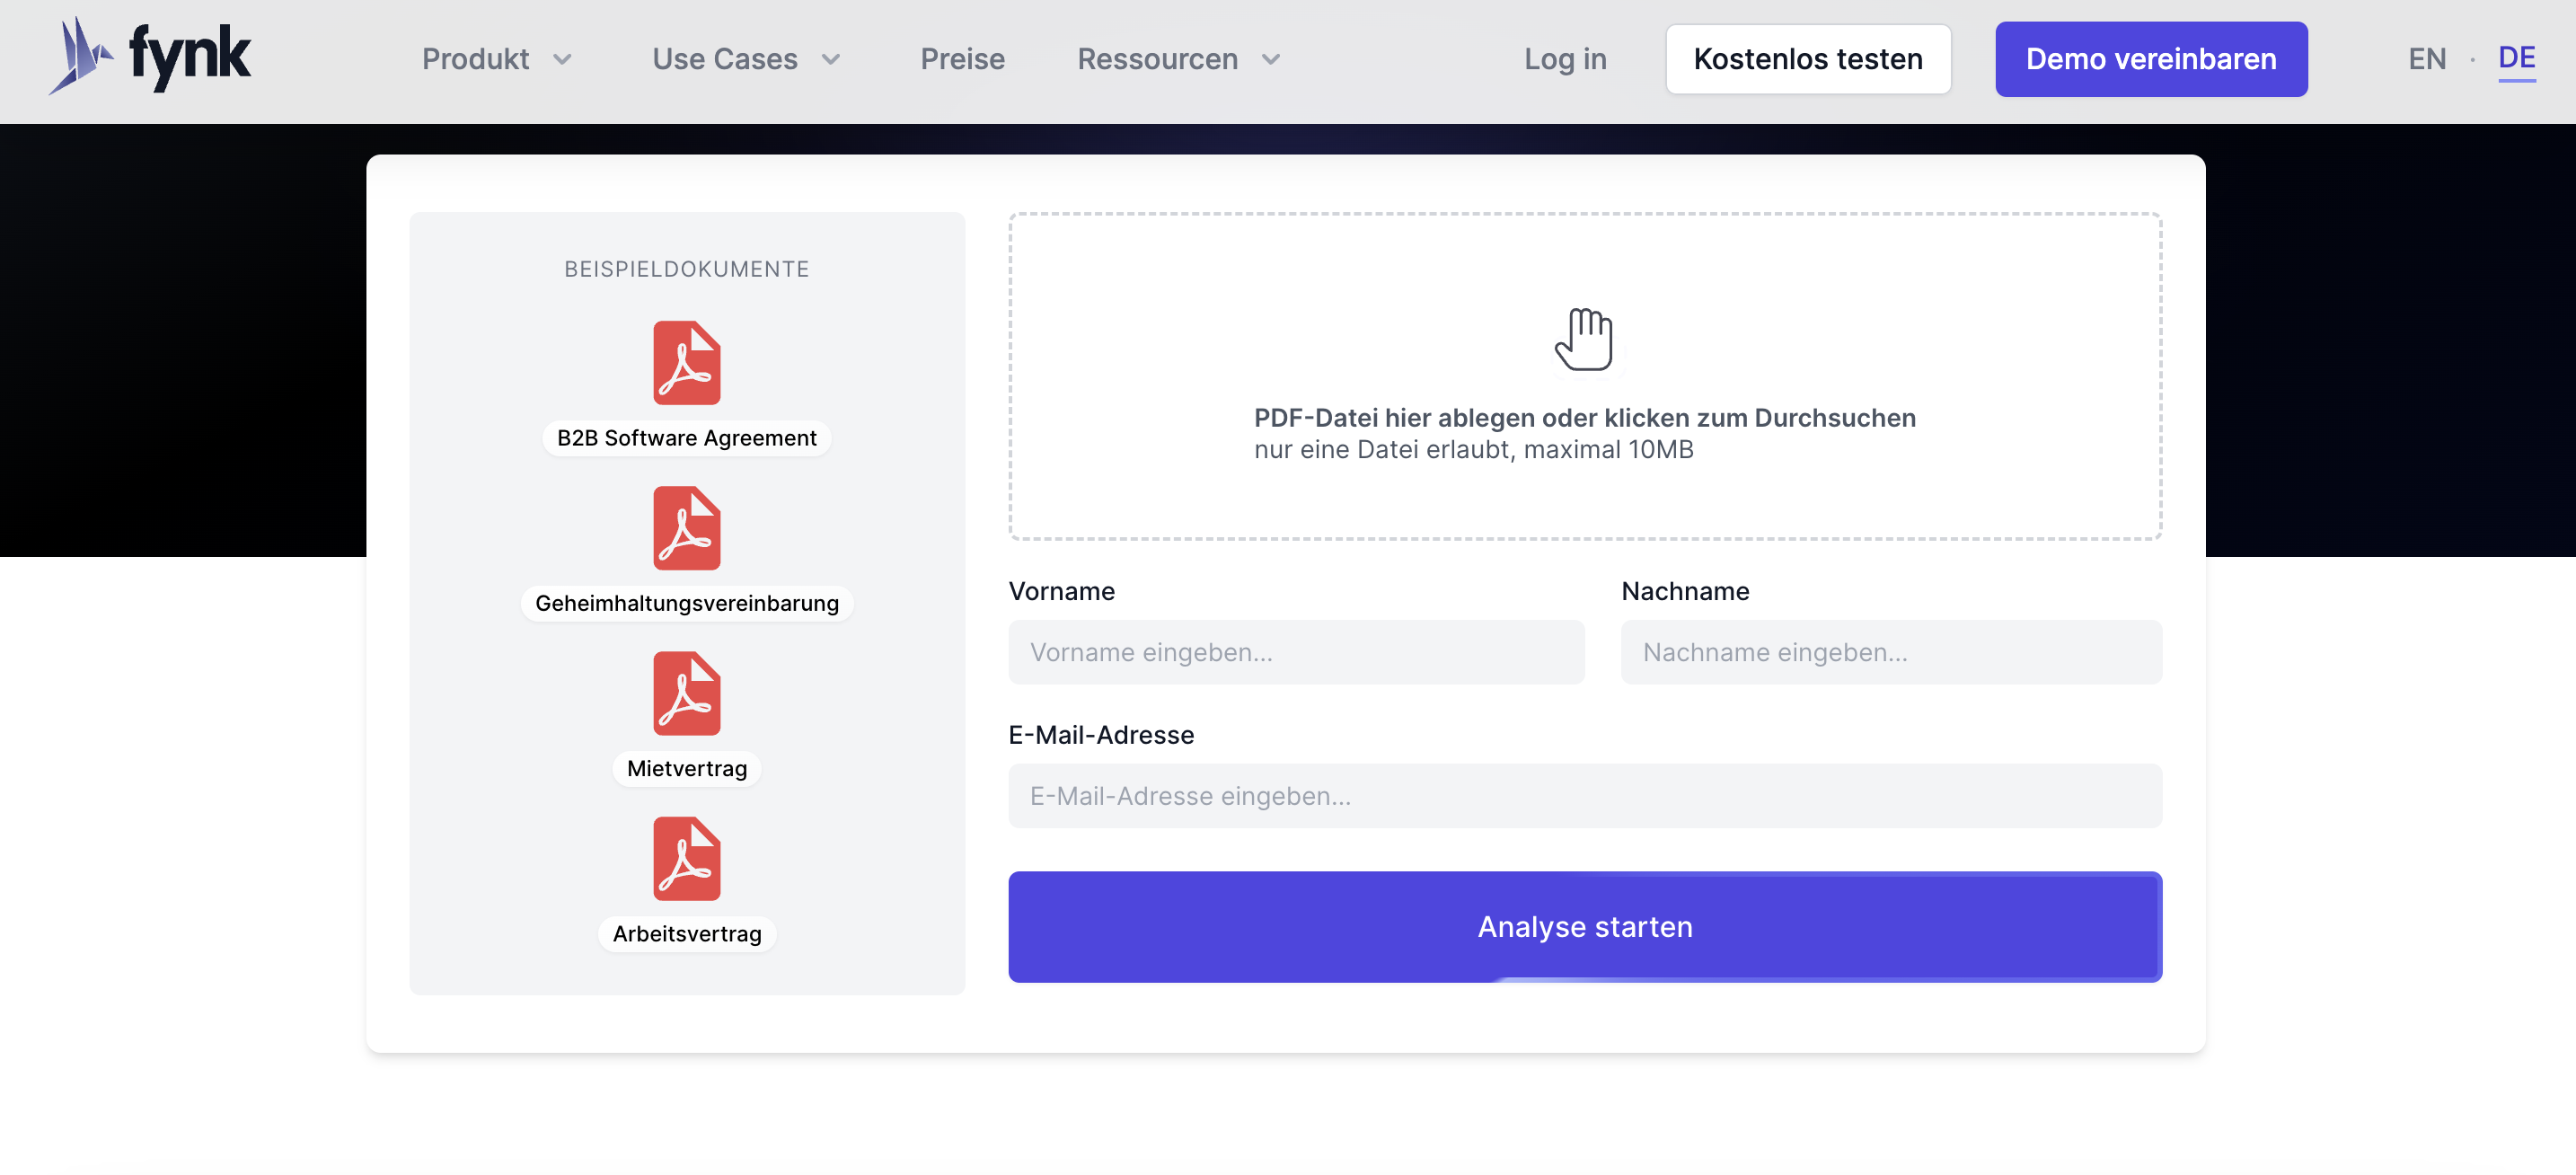Click the hand upload icon
Image resolution: width=2576 pixels, height=1175 pixels.
[x=1584, y=339]
